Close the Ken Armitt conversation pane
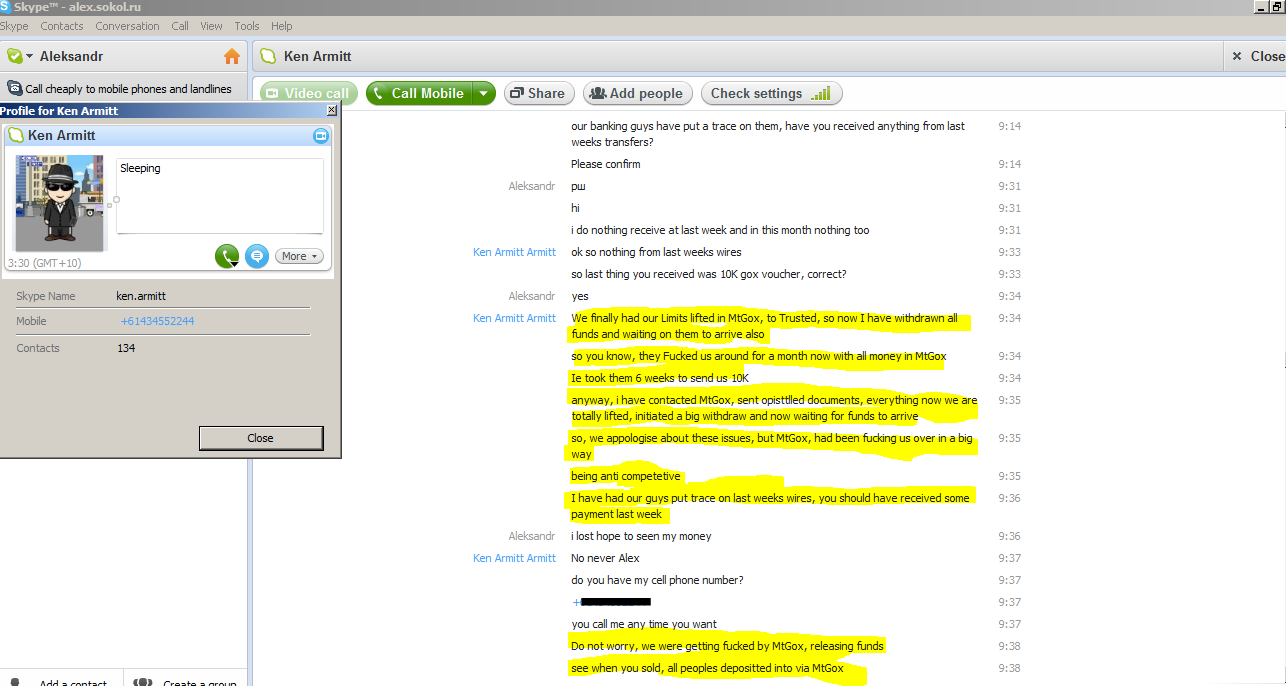 point(1256,56)
